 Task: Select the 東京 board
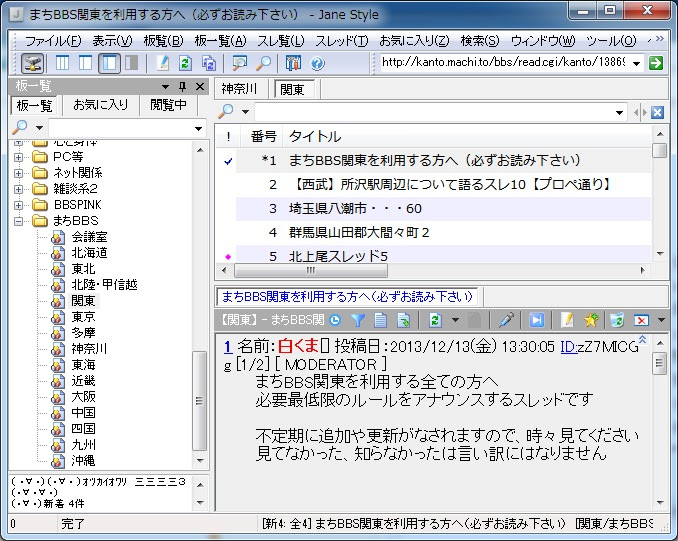[x=83, y=317]
